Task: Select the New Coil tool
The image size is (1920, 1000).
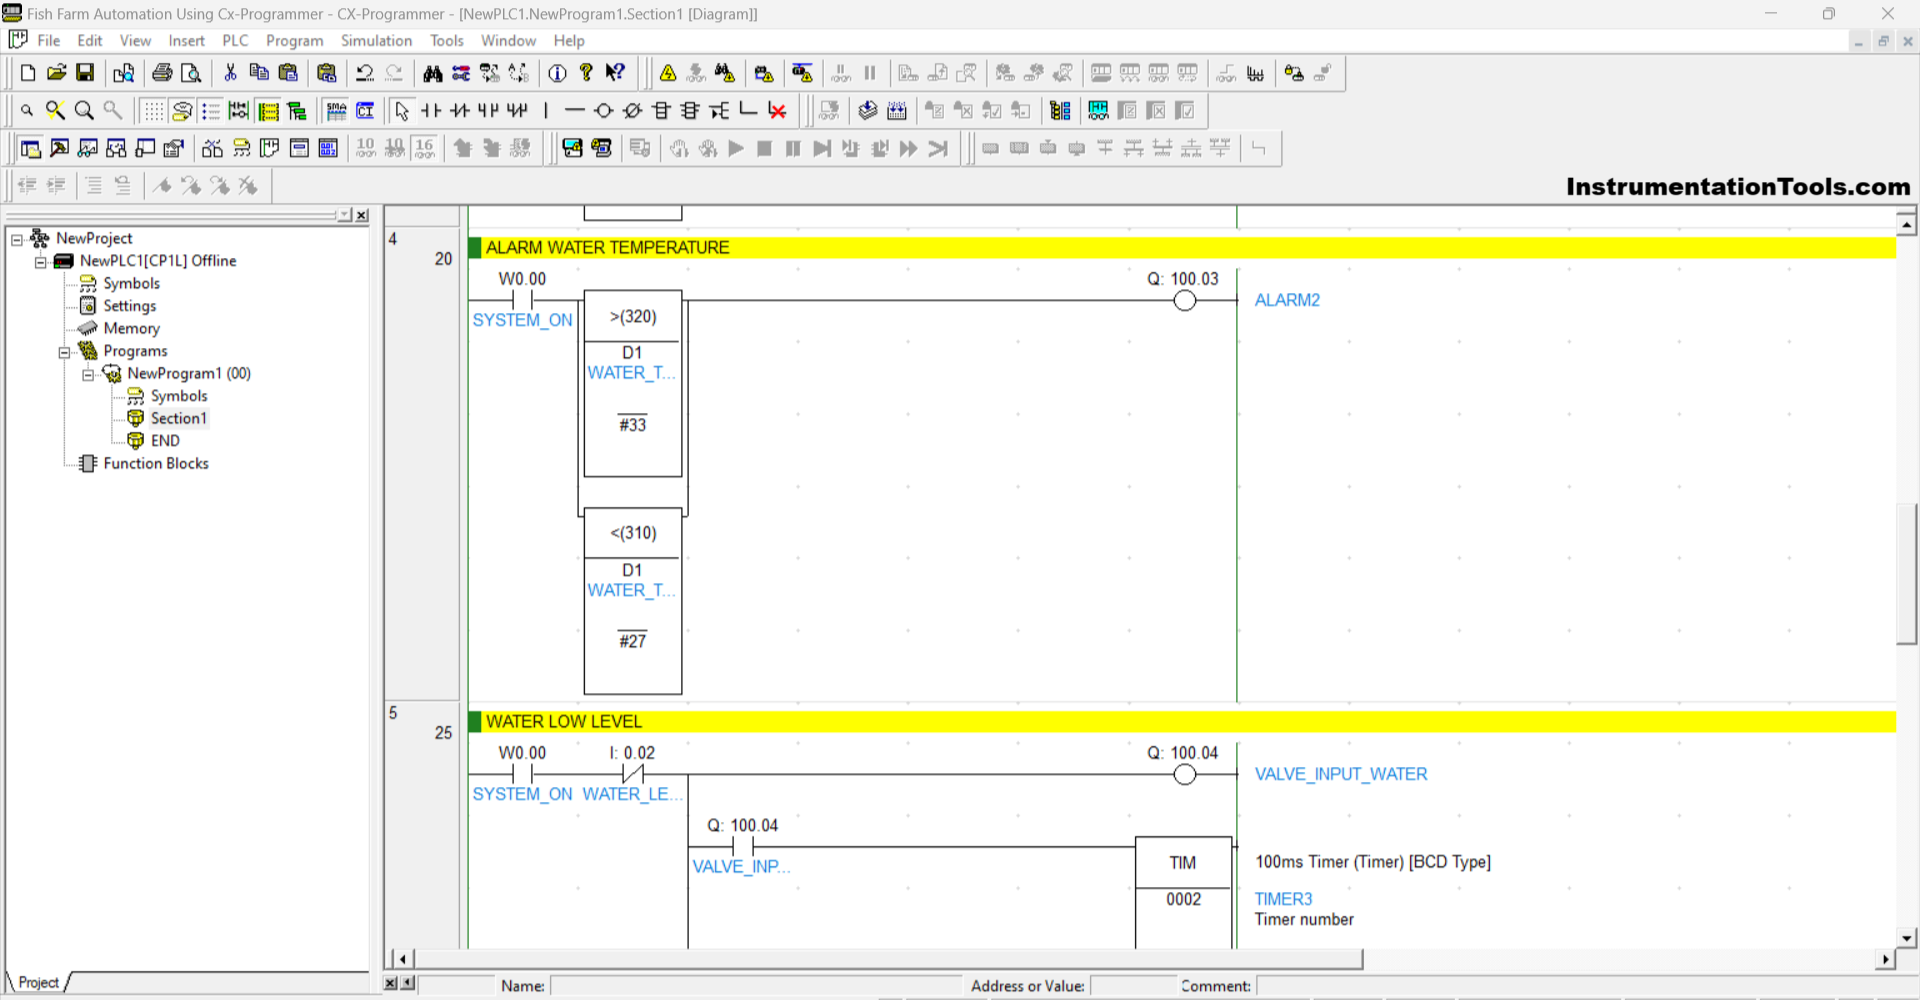Action: pos(604,111)
